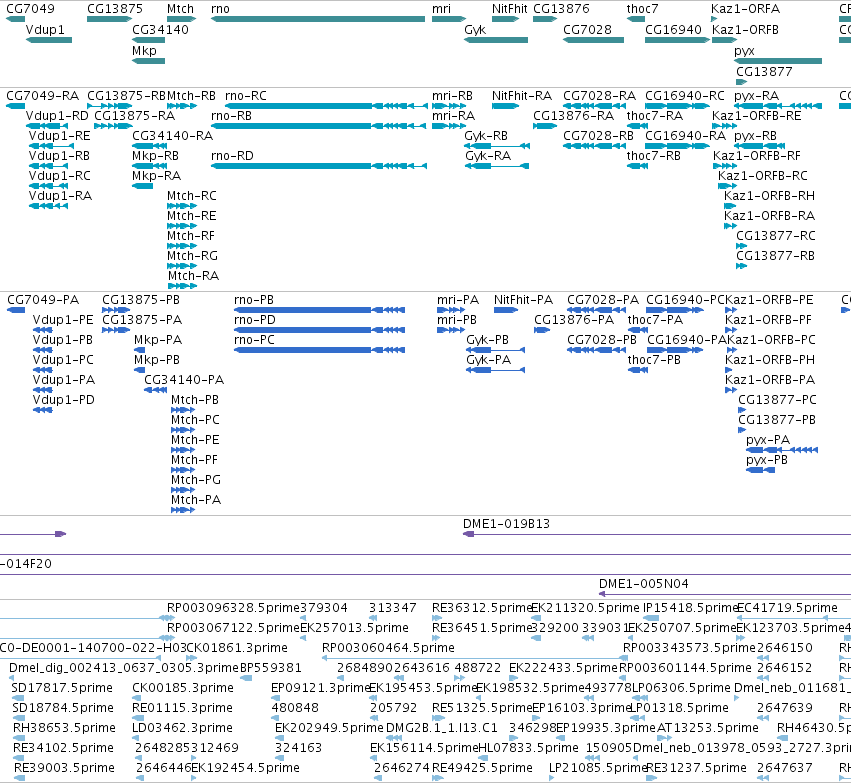Select BAC clone DME1-019B13

[x=657, y=534]
